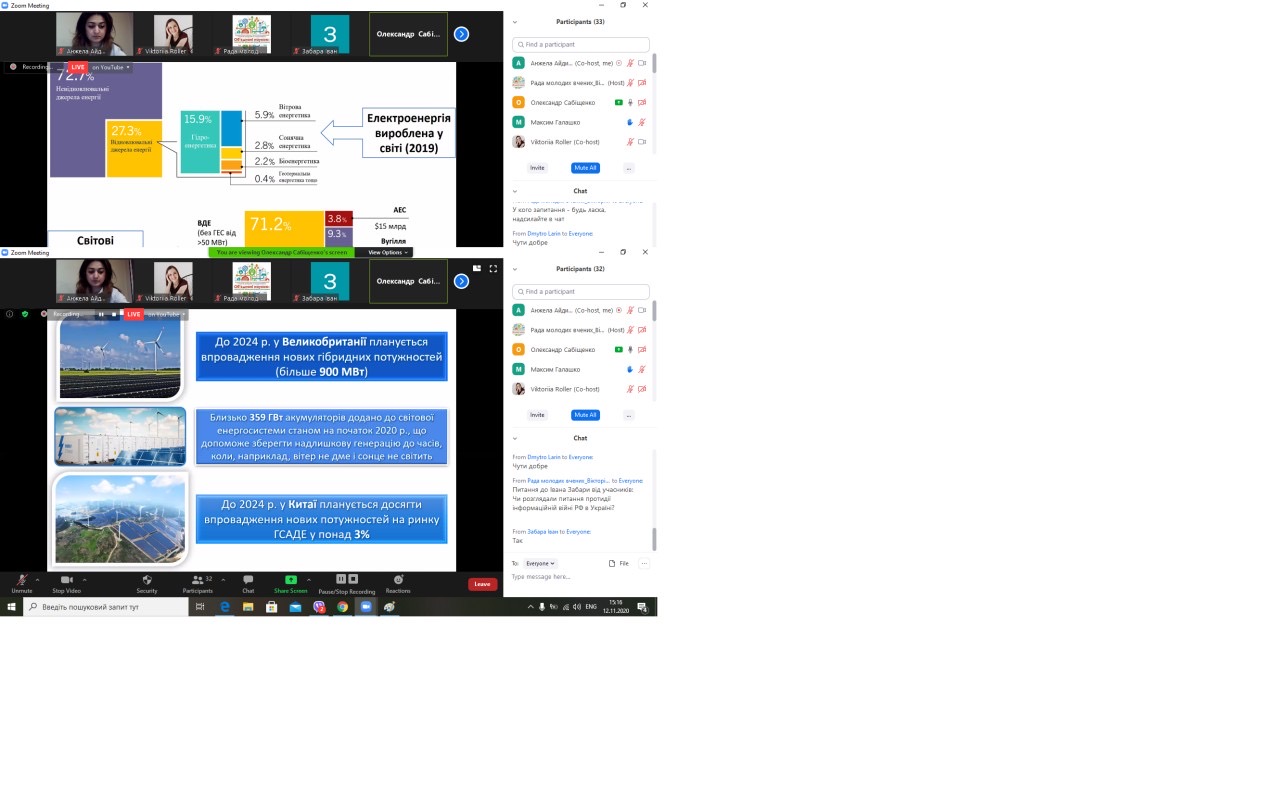Click Invite in top window panel

click(537, 168)
